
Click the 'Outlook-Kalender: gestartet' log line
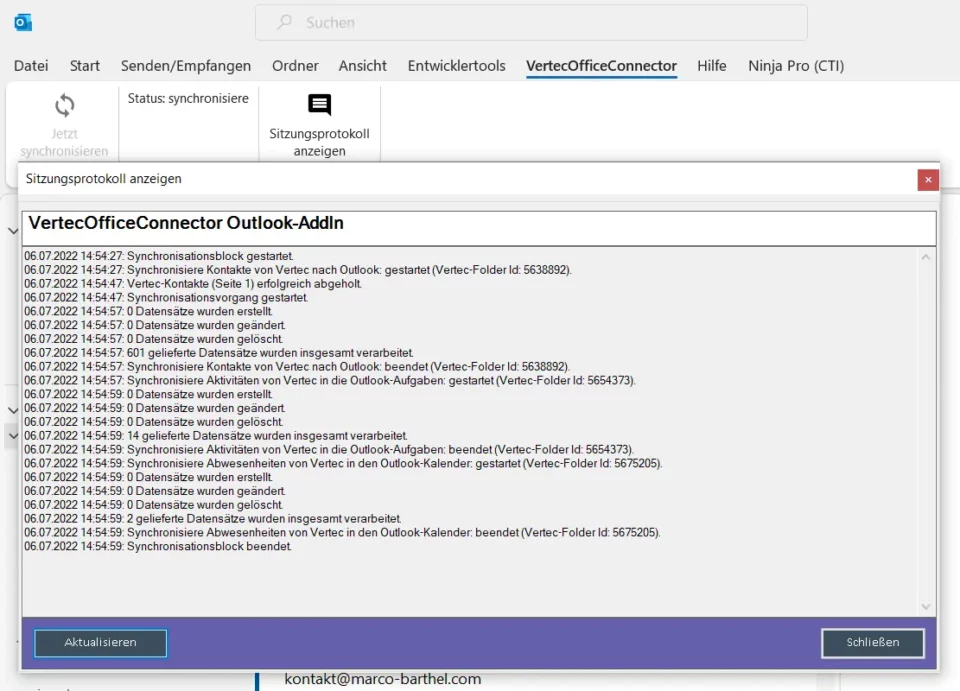tap(343, 463)
